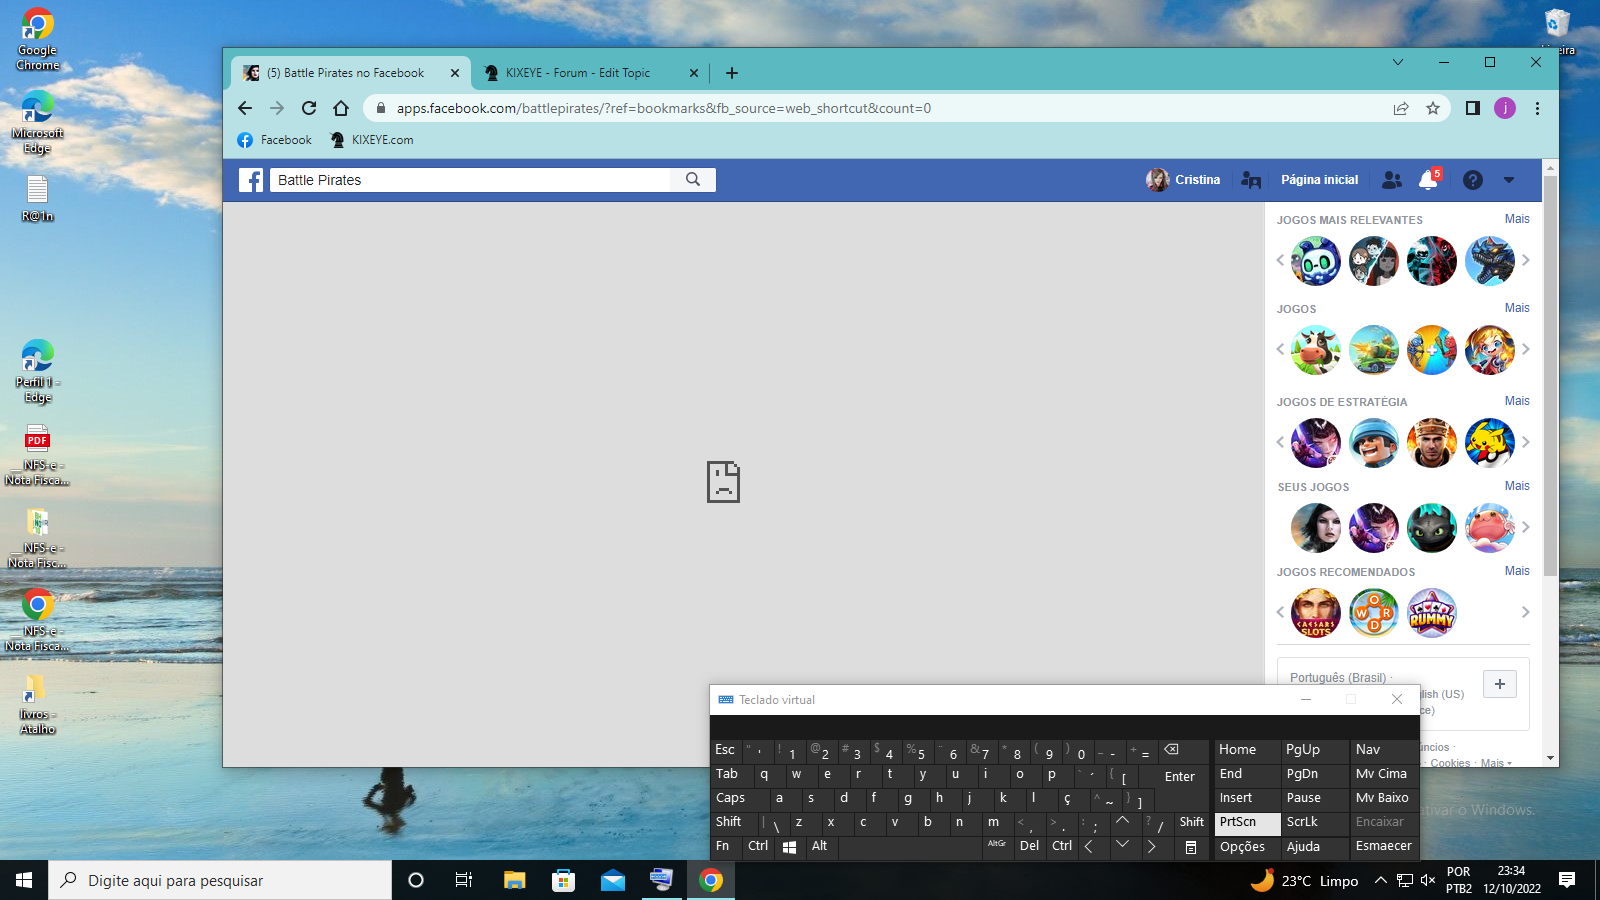Open Facebook friend requests icon

(x=1392, y=180)
